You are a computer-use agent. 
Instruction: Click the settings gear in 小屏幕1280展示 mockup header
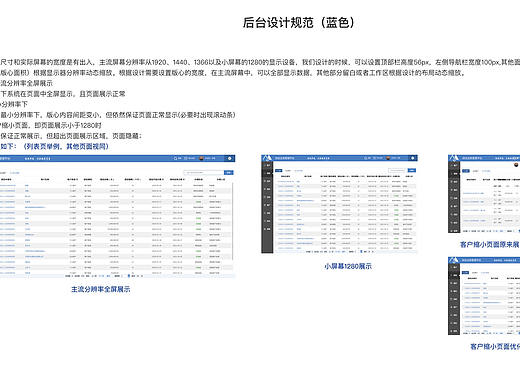coord(412,158)
